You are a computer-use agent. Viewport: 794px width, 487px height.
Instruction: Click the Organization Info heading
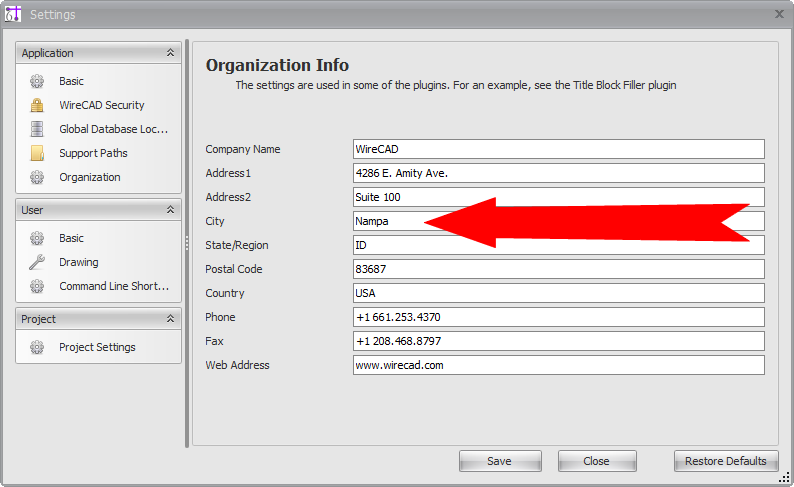277,65
